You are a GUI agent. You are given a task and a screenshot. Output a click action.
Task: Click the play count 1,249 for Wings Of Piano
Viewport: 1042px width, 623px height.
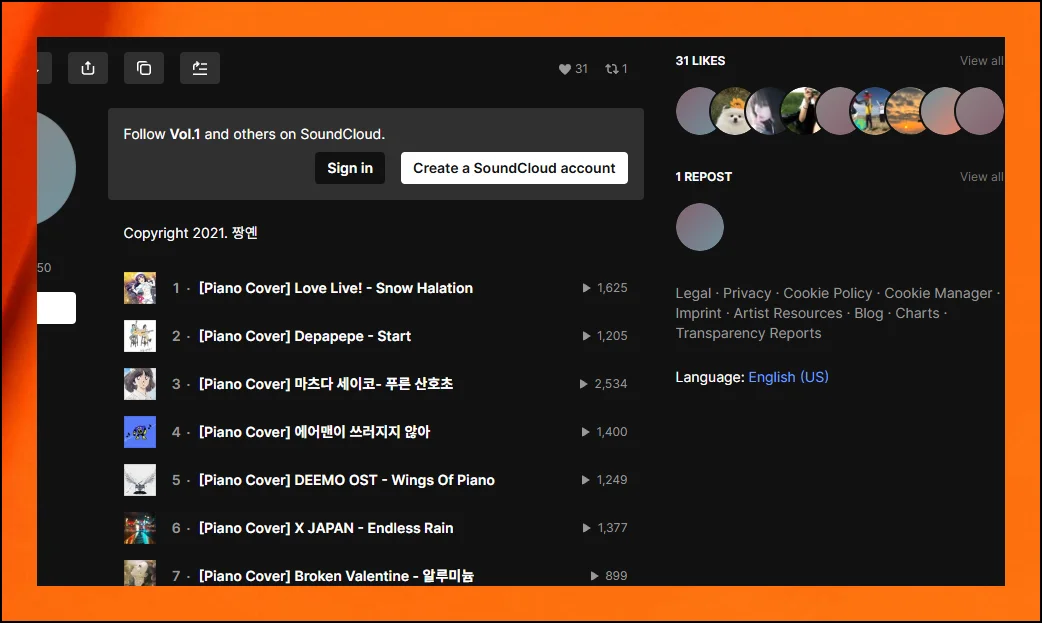[x=605, y=479]
